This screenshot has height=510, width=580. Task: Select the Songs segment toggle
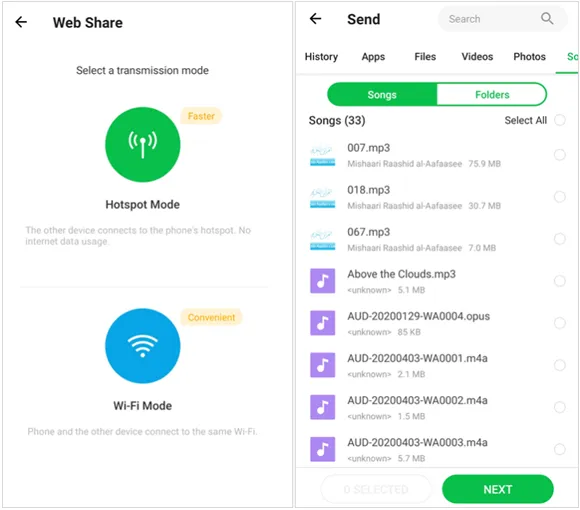(382, 95)
